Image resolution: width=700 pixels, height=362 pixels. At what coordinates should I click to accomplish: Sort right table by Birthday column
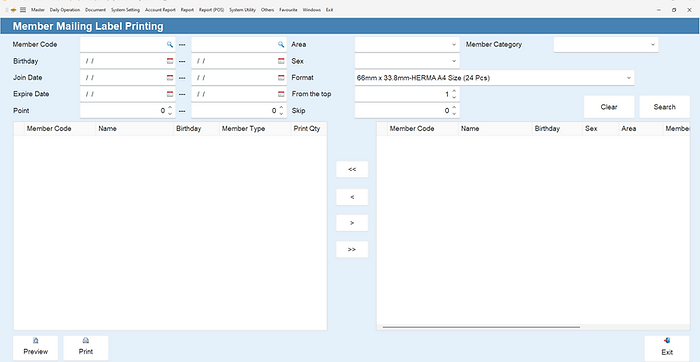(x=557, y=129)
